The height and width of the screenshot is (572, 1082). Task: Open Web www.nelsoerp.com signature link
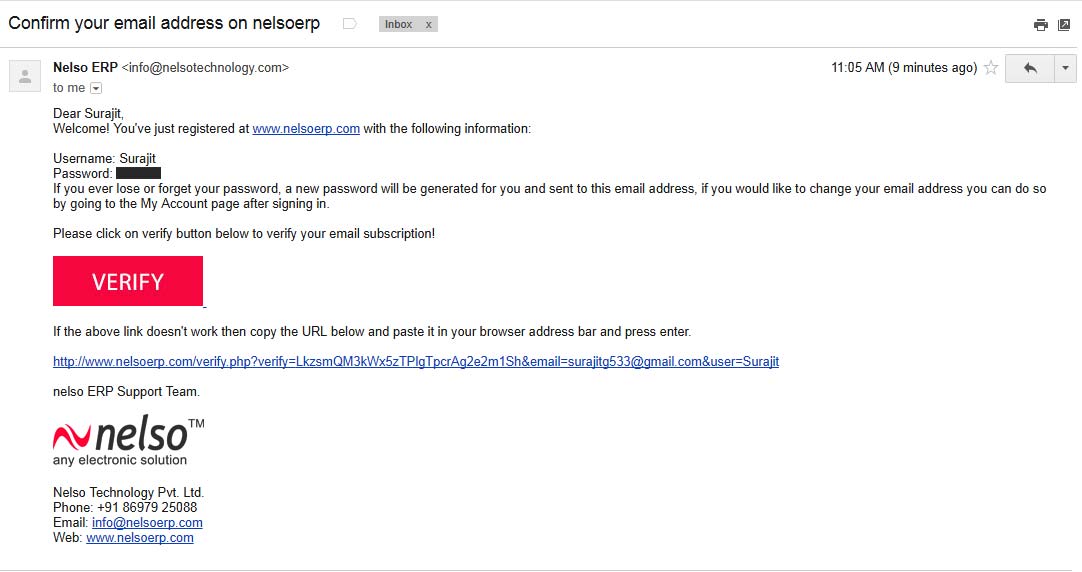coord(140,538)
